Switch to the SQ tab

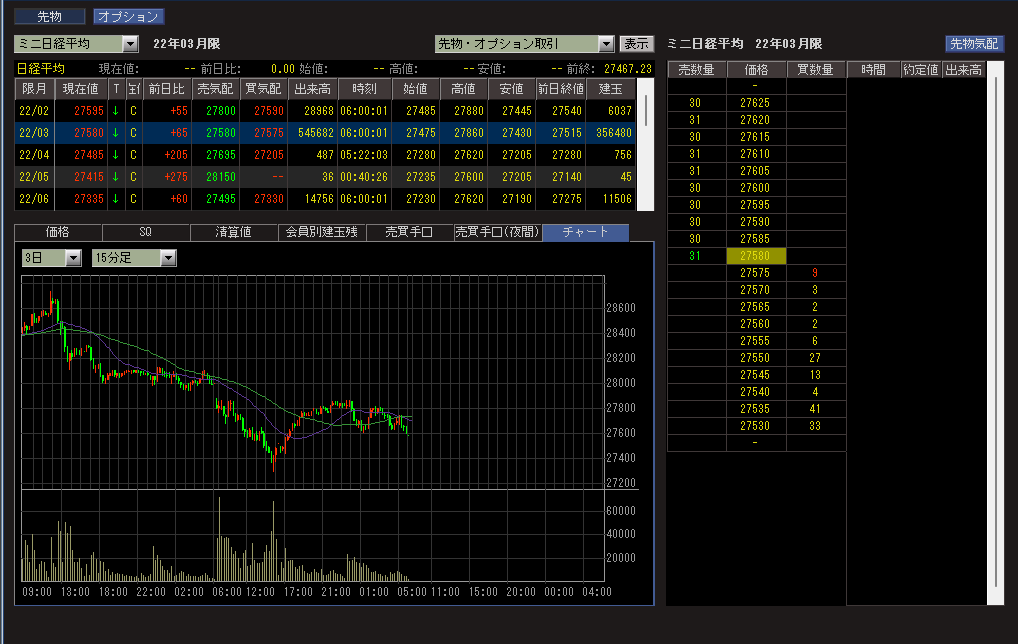coord(145,232)
